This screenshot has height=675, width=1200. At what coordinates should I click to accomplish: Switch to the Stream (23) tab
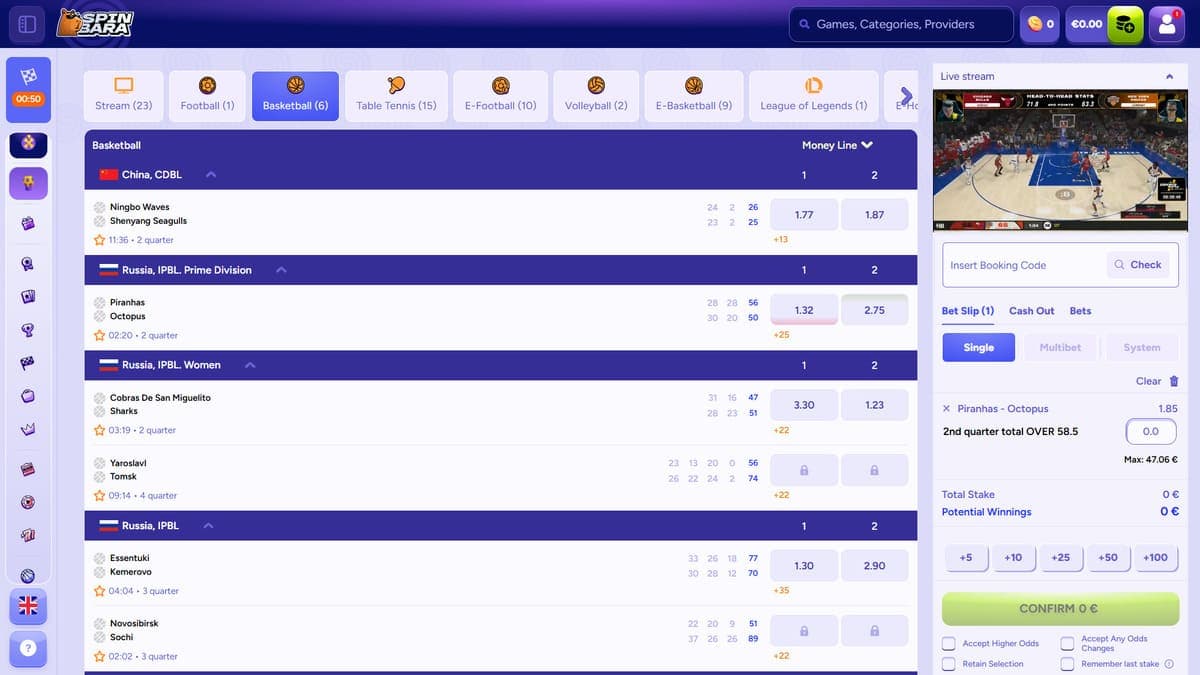(124, 96)
